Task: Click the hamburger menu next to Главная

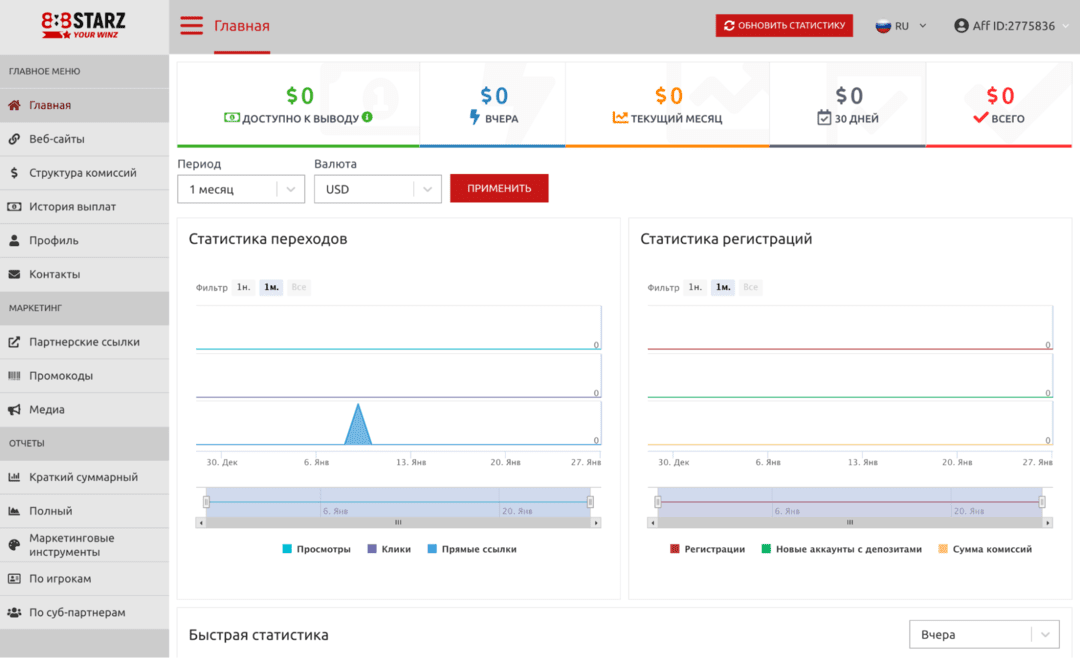Action: point(191,26)
